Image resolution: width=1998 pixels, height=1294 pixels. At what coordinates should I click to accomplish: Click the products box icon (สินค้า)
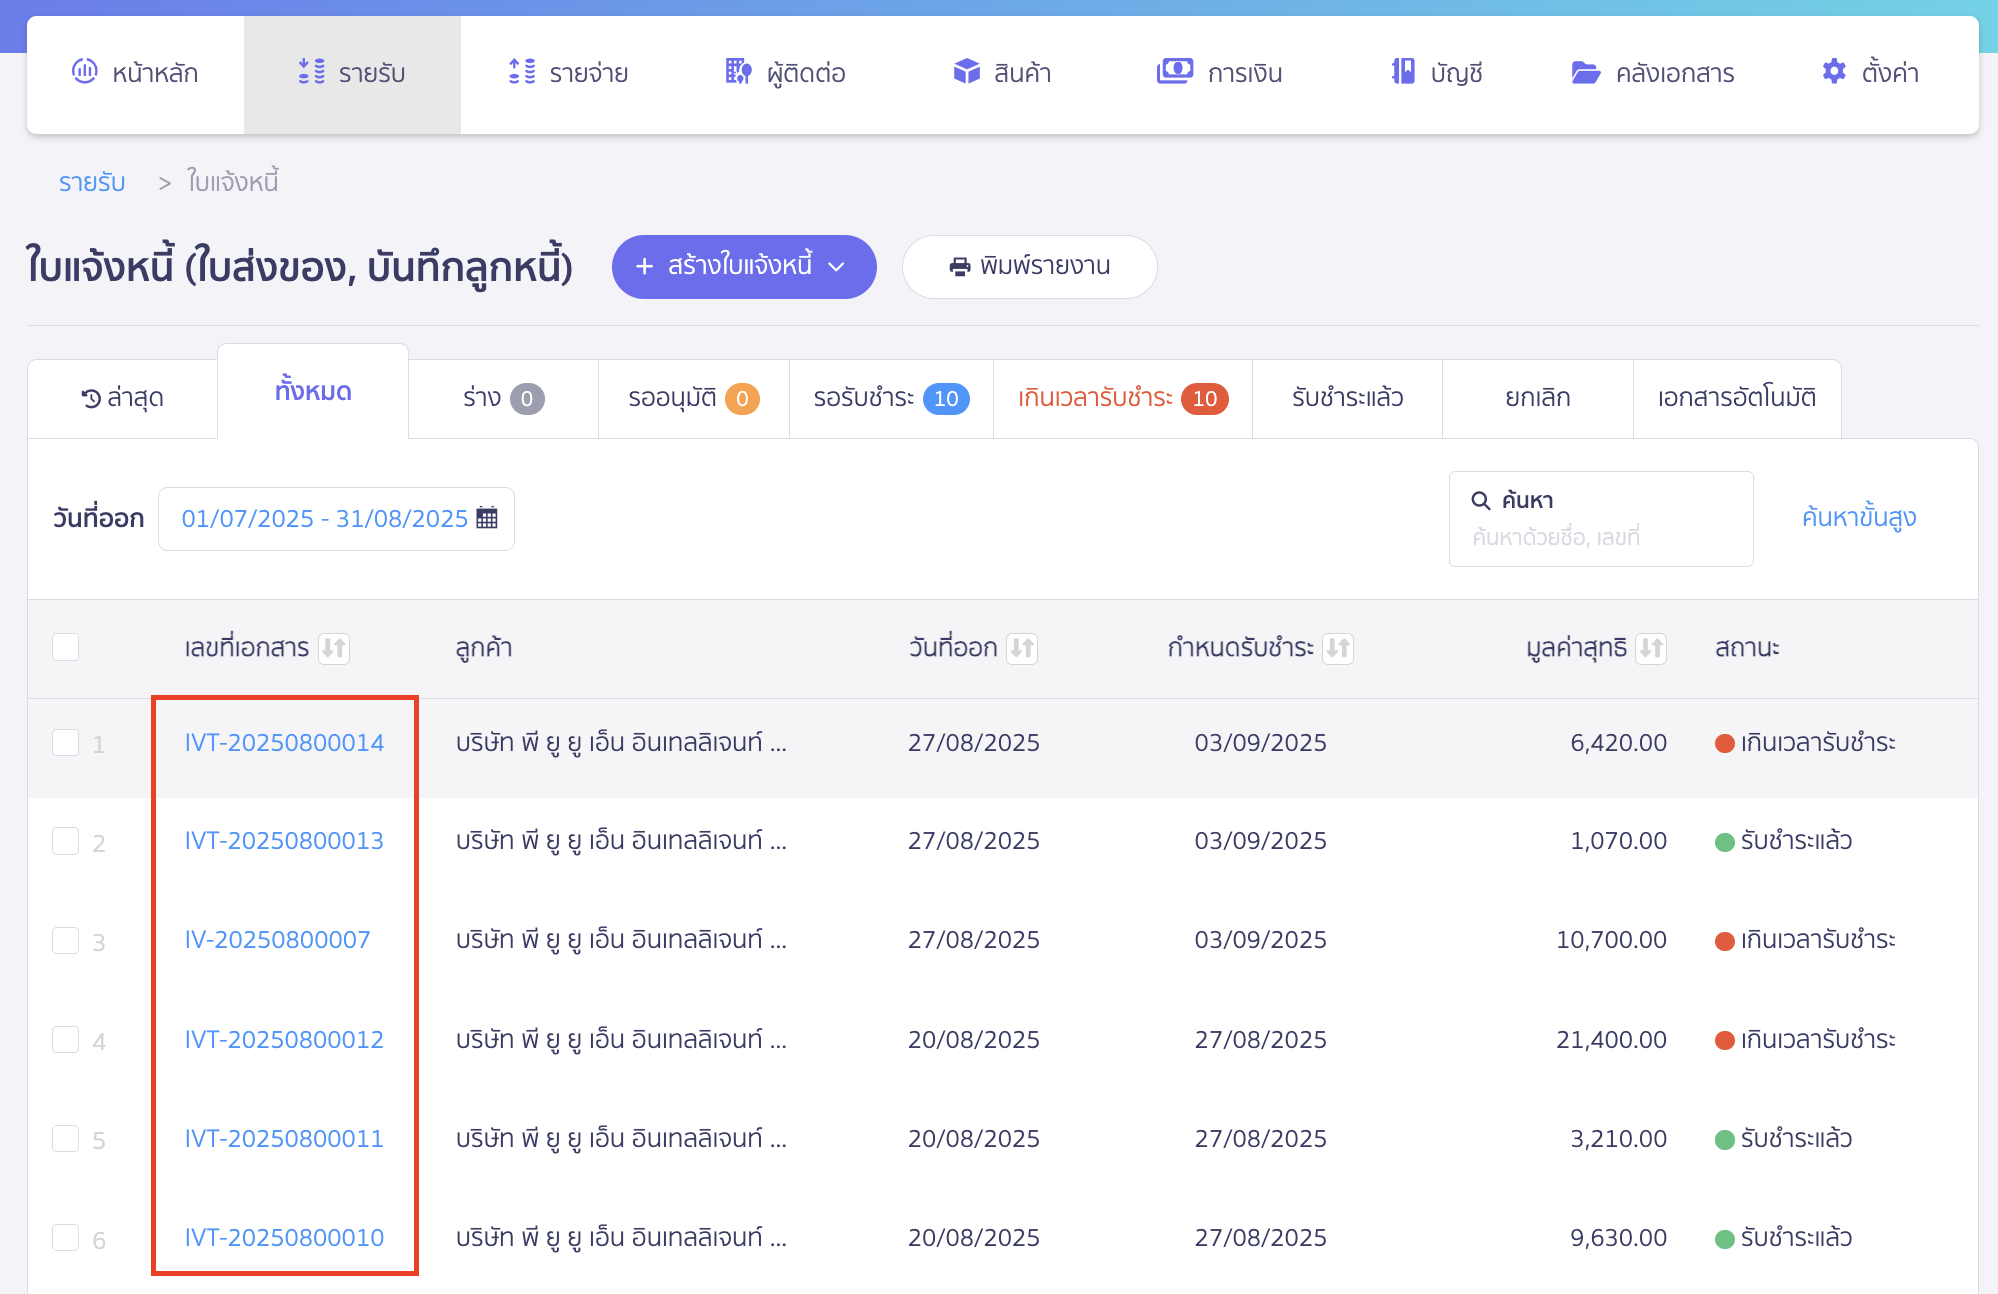pos(966,71)
